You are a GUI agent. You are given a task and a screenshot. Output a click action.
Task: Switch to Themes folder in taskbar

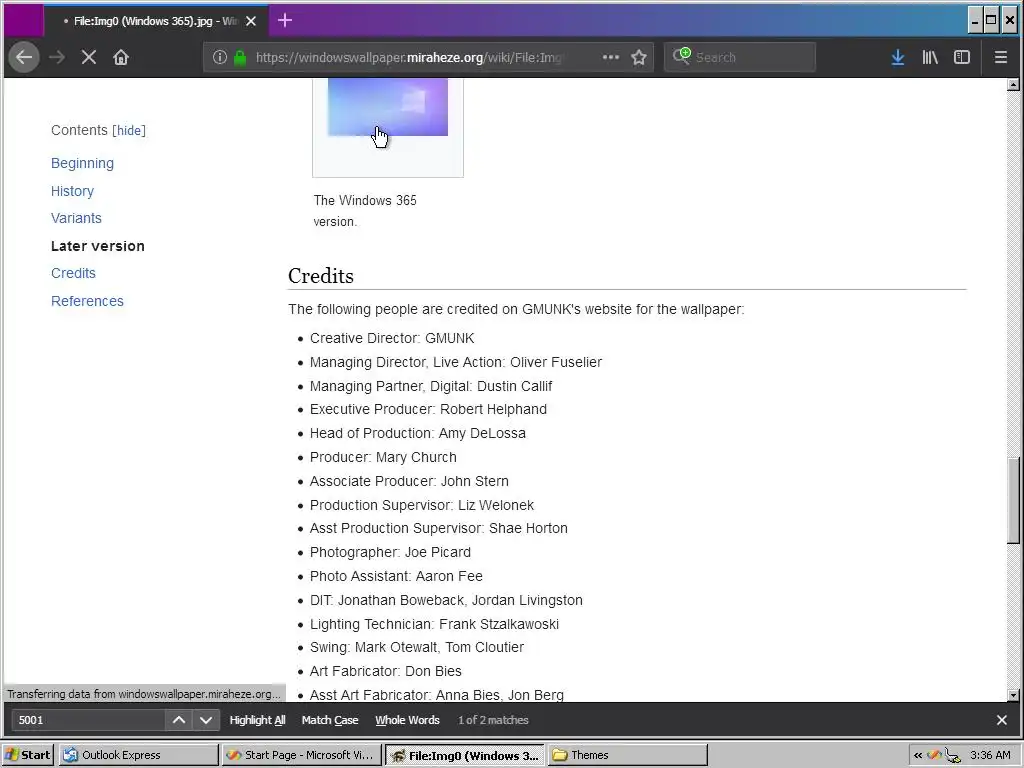[627, 755]
